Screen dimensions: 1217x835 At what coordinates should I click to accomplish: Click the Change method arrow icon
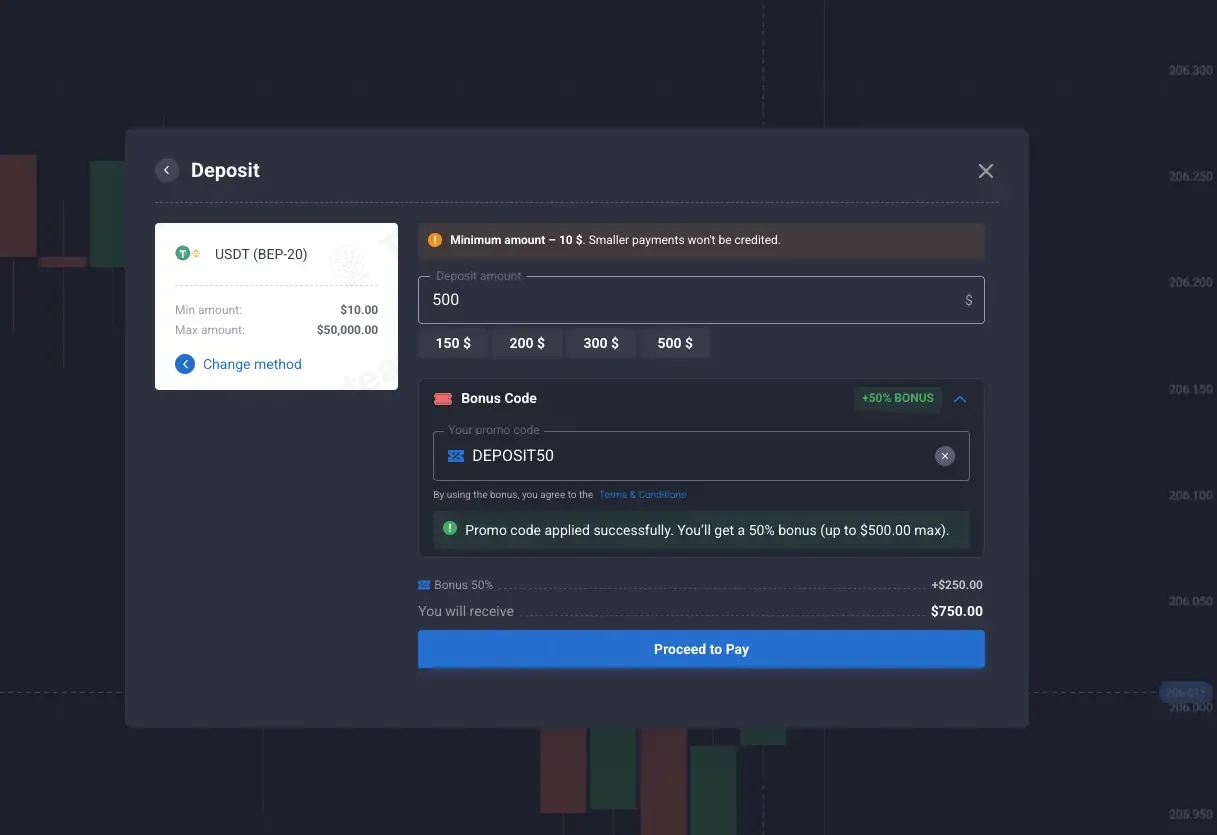tap(185, 364)
